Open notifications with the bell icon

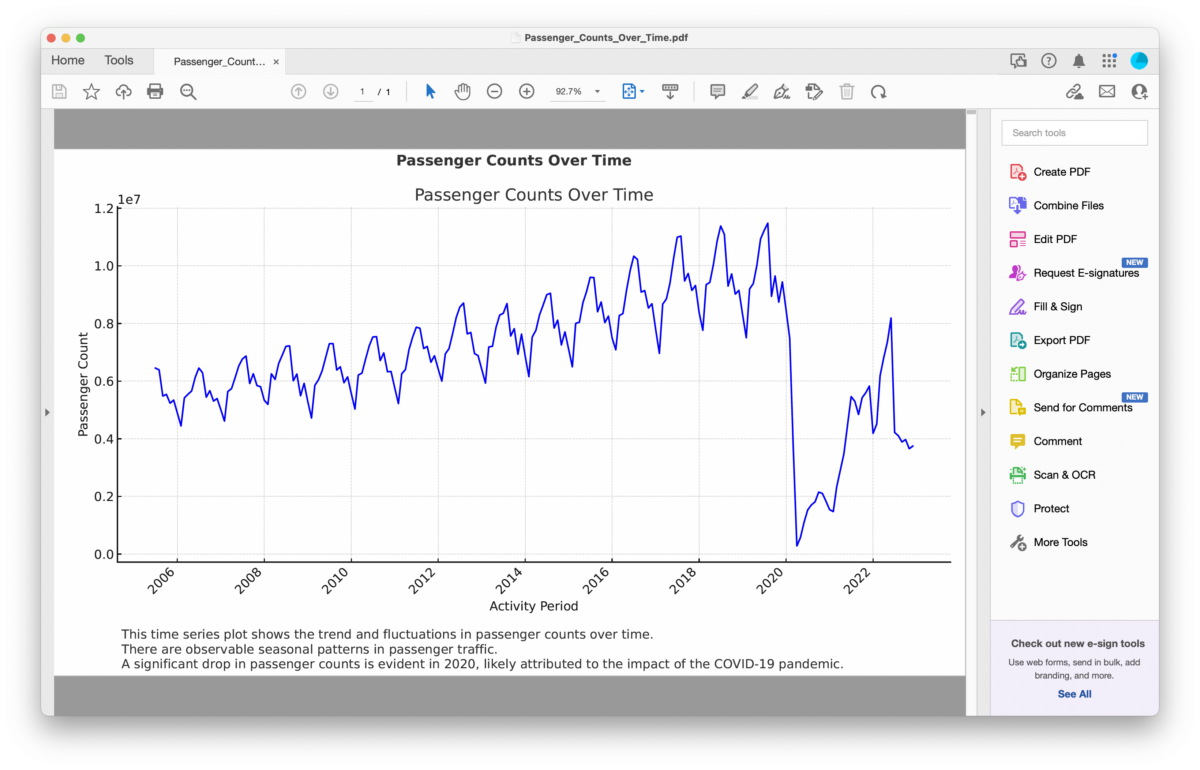coord(1079,60)
